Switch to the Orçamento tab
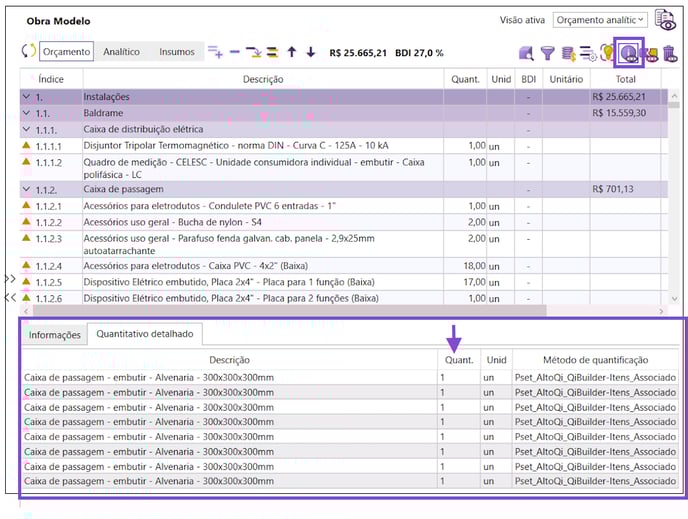This screenshot has height=519, width=688. (66, 52)
